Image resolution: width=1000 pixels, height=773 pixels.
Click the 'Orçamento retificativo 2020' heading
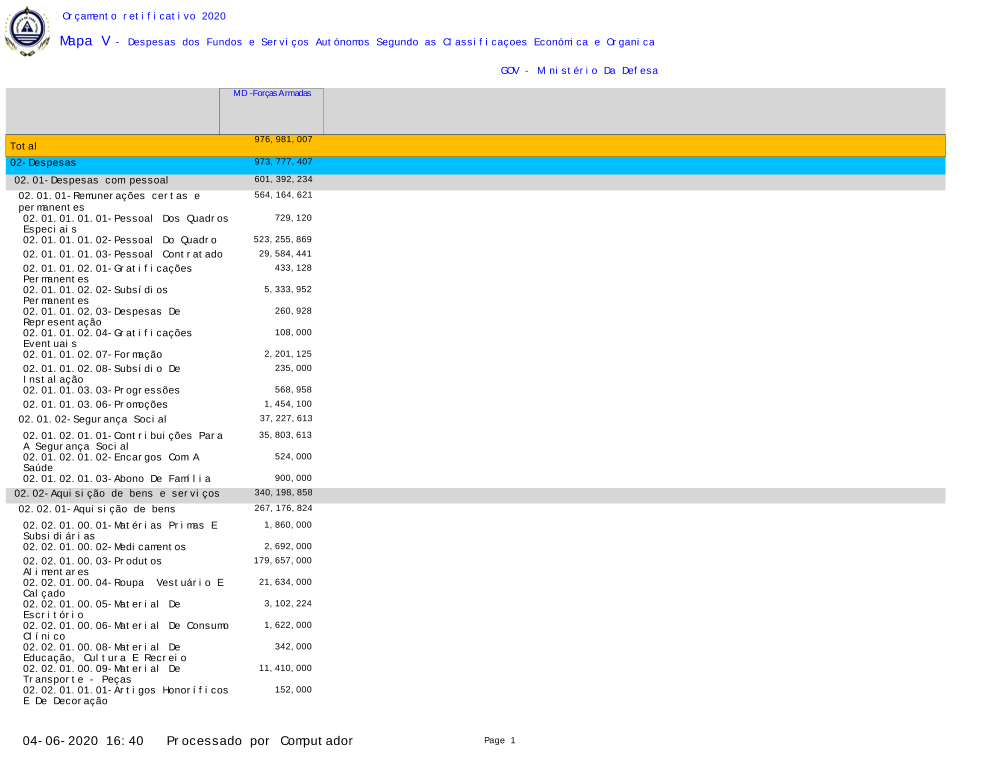click(144, 16)
